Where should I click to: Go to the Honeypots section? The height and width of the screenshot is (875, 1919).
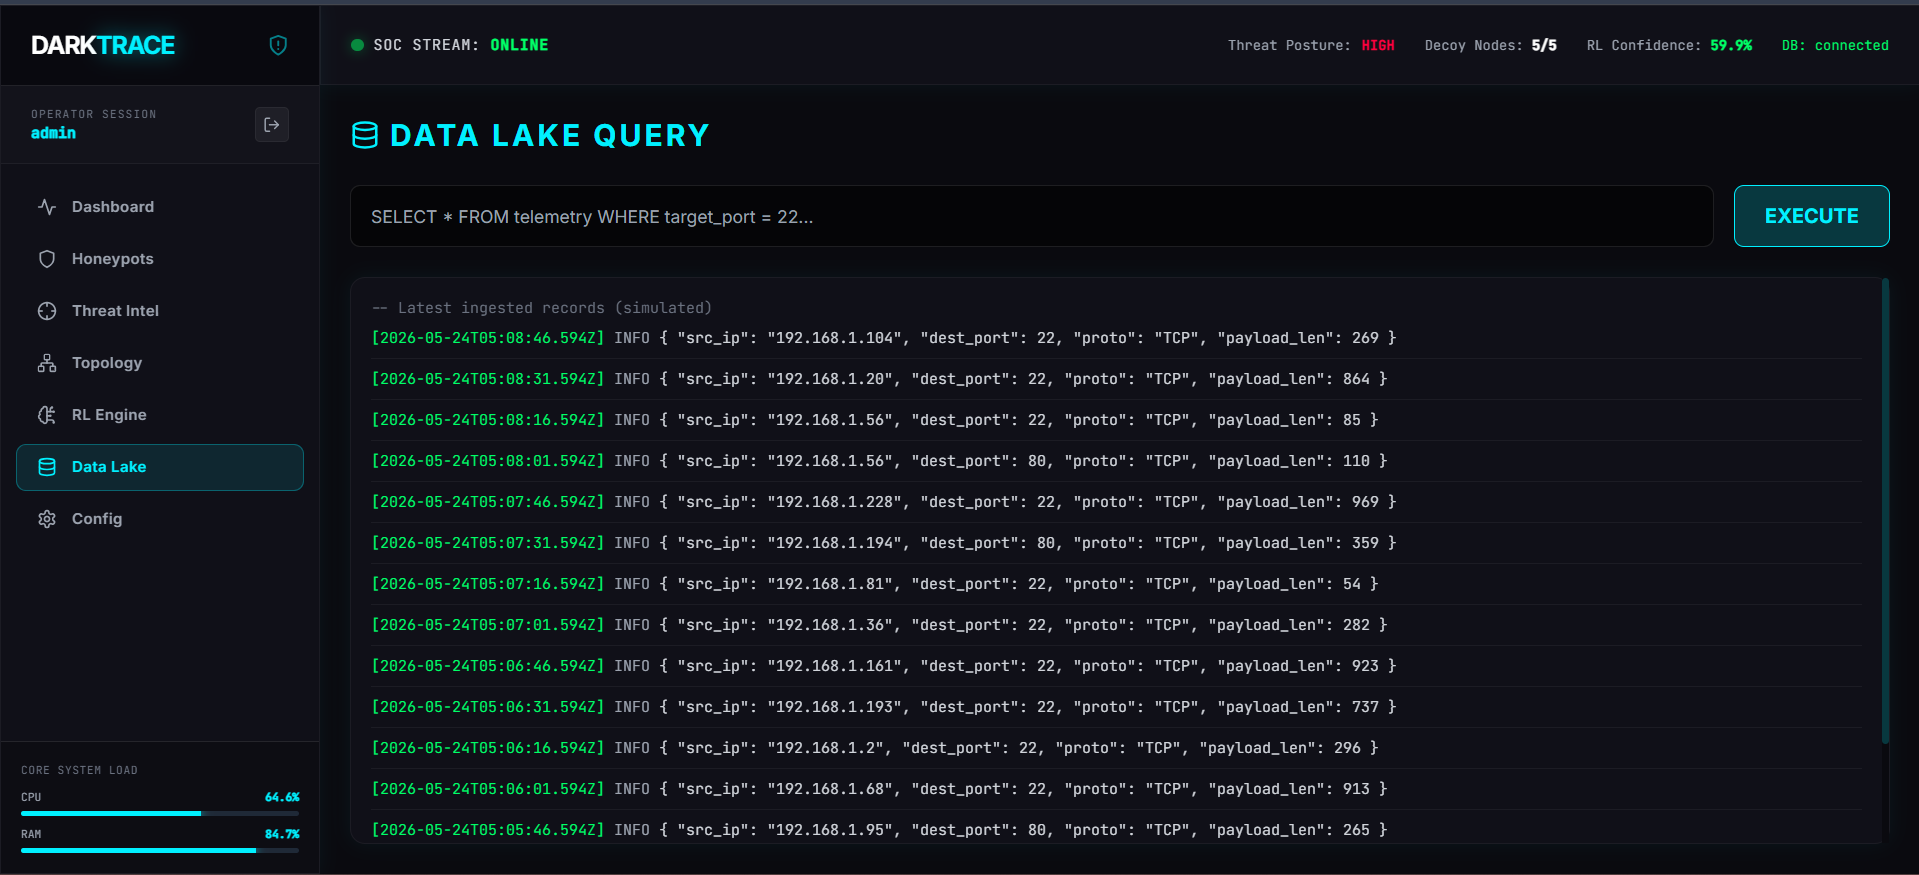(x=160, y=259)
